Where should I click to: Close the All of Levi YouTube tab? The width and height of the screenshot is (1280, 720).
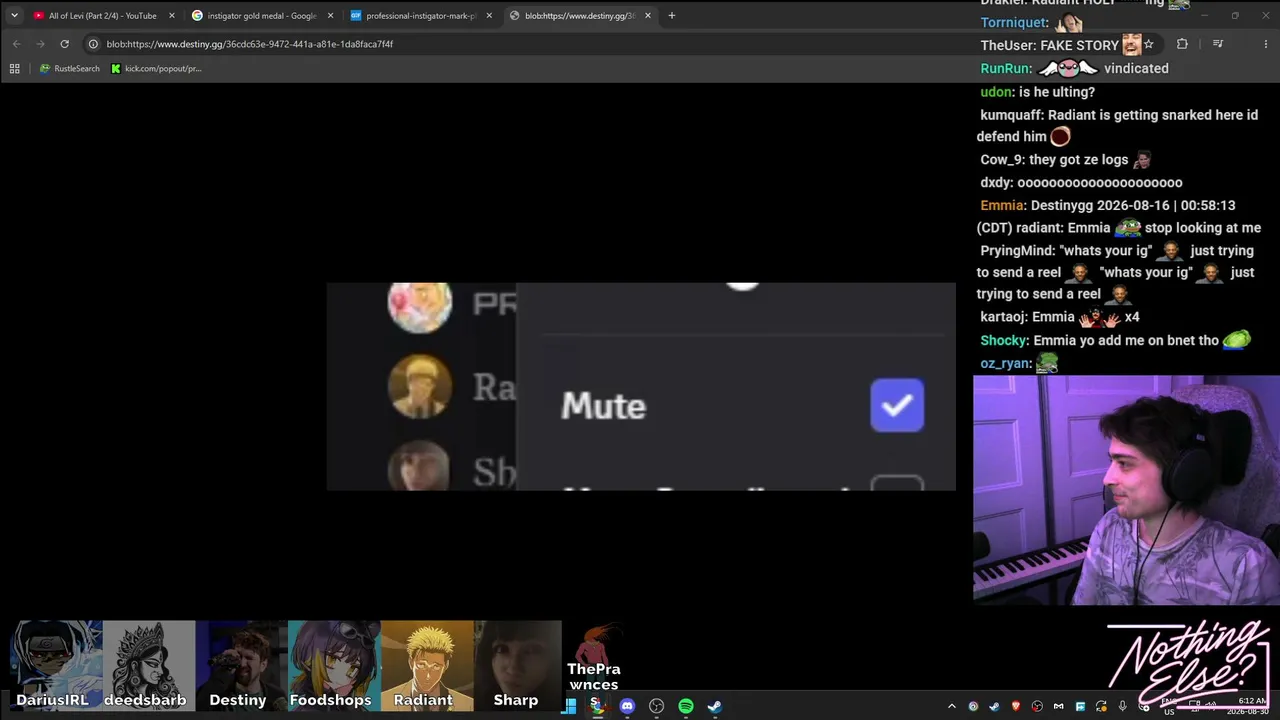[172, 15]
